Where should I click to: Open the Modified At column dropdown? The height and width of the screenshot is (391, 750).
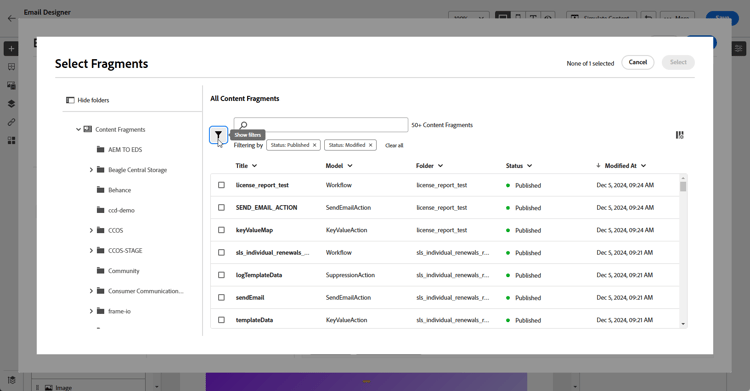point(643,166)
